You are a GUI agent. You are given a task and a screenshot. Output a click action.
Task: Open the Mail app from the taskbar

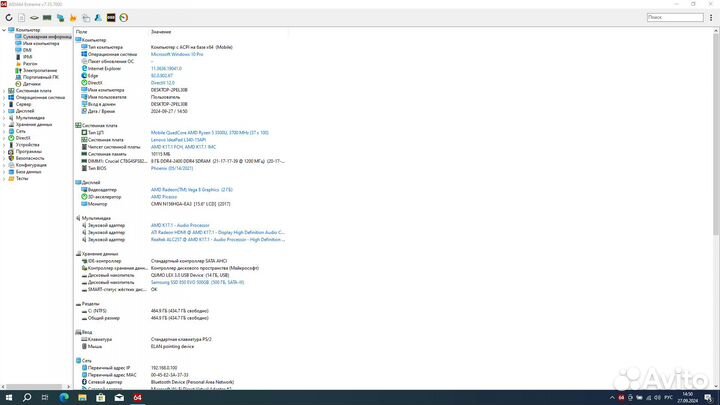click(x=119, y=398)
